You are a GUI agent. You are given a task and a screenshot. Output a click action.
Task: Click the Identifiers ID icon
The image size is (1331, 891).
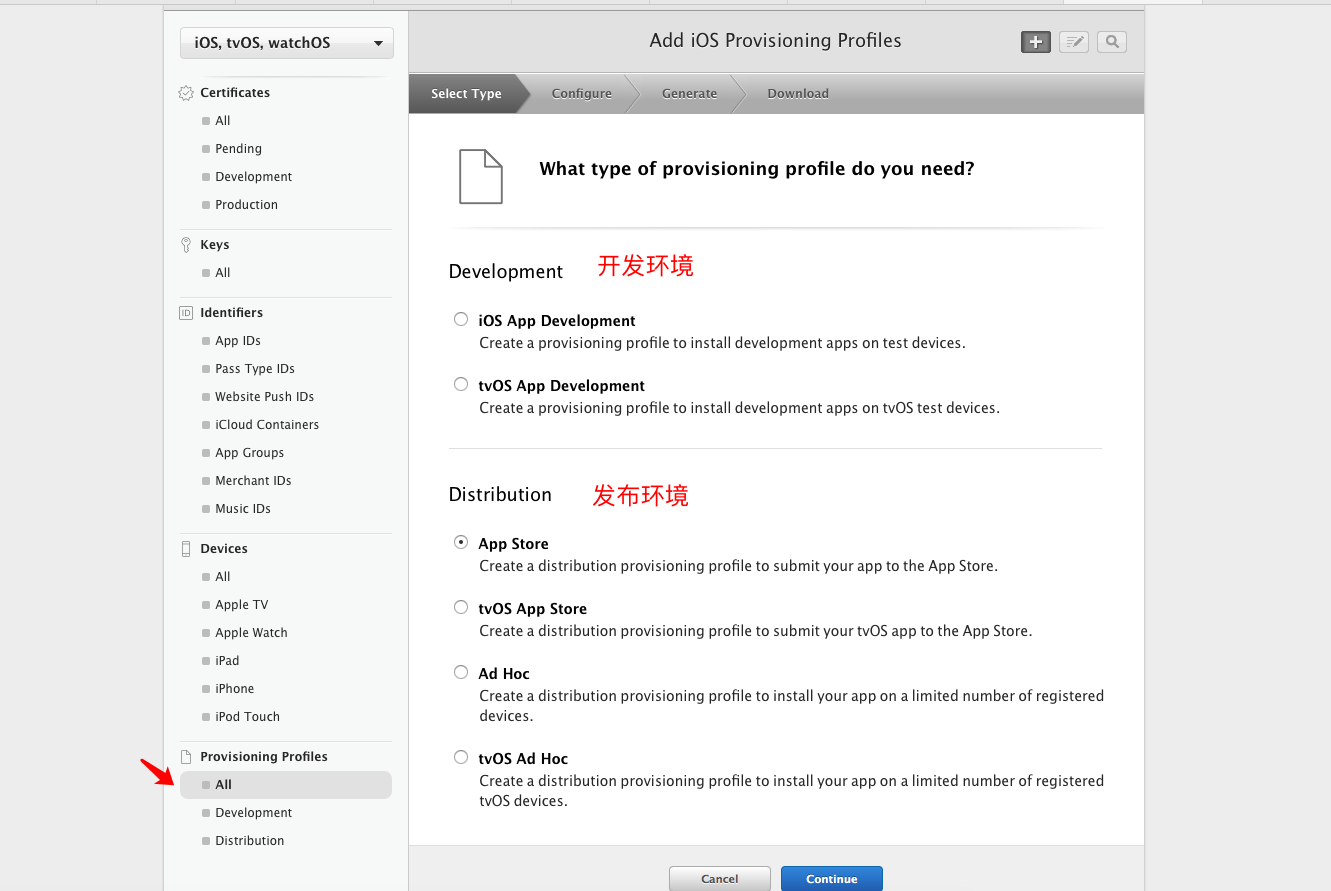tap(186, 313)
